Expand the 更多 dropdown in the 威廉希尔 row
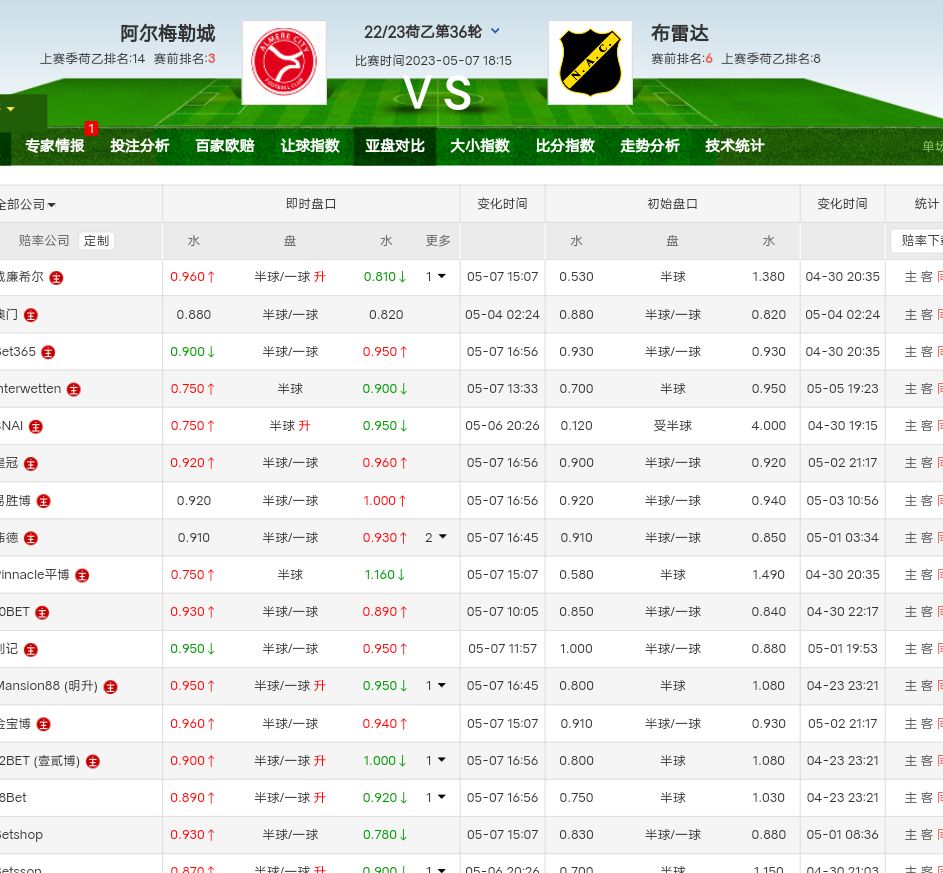Viewport: 943px width, 873px height. click(x=436, y=276)
